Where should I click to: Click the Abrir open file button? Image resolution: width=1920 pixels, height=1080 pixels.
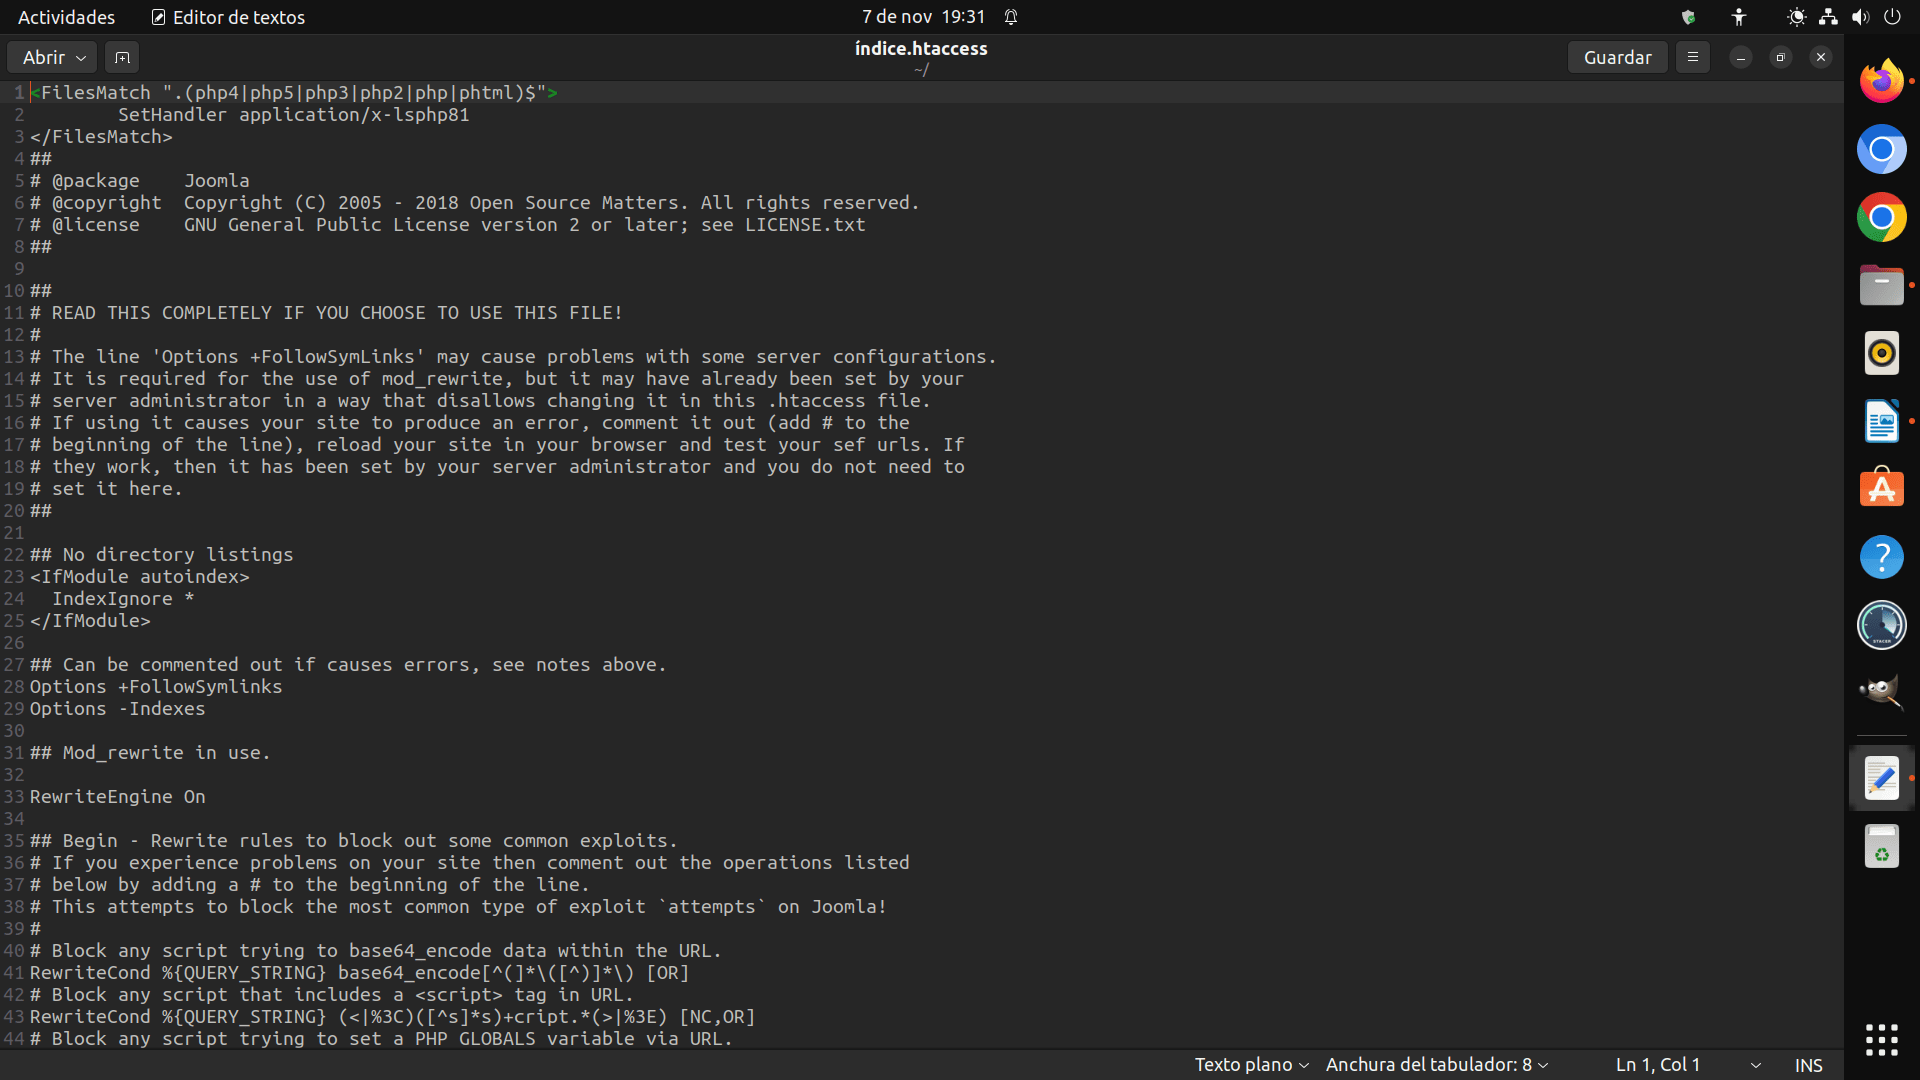53,57
